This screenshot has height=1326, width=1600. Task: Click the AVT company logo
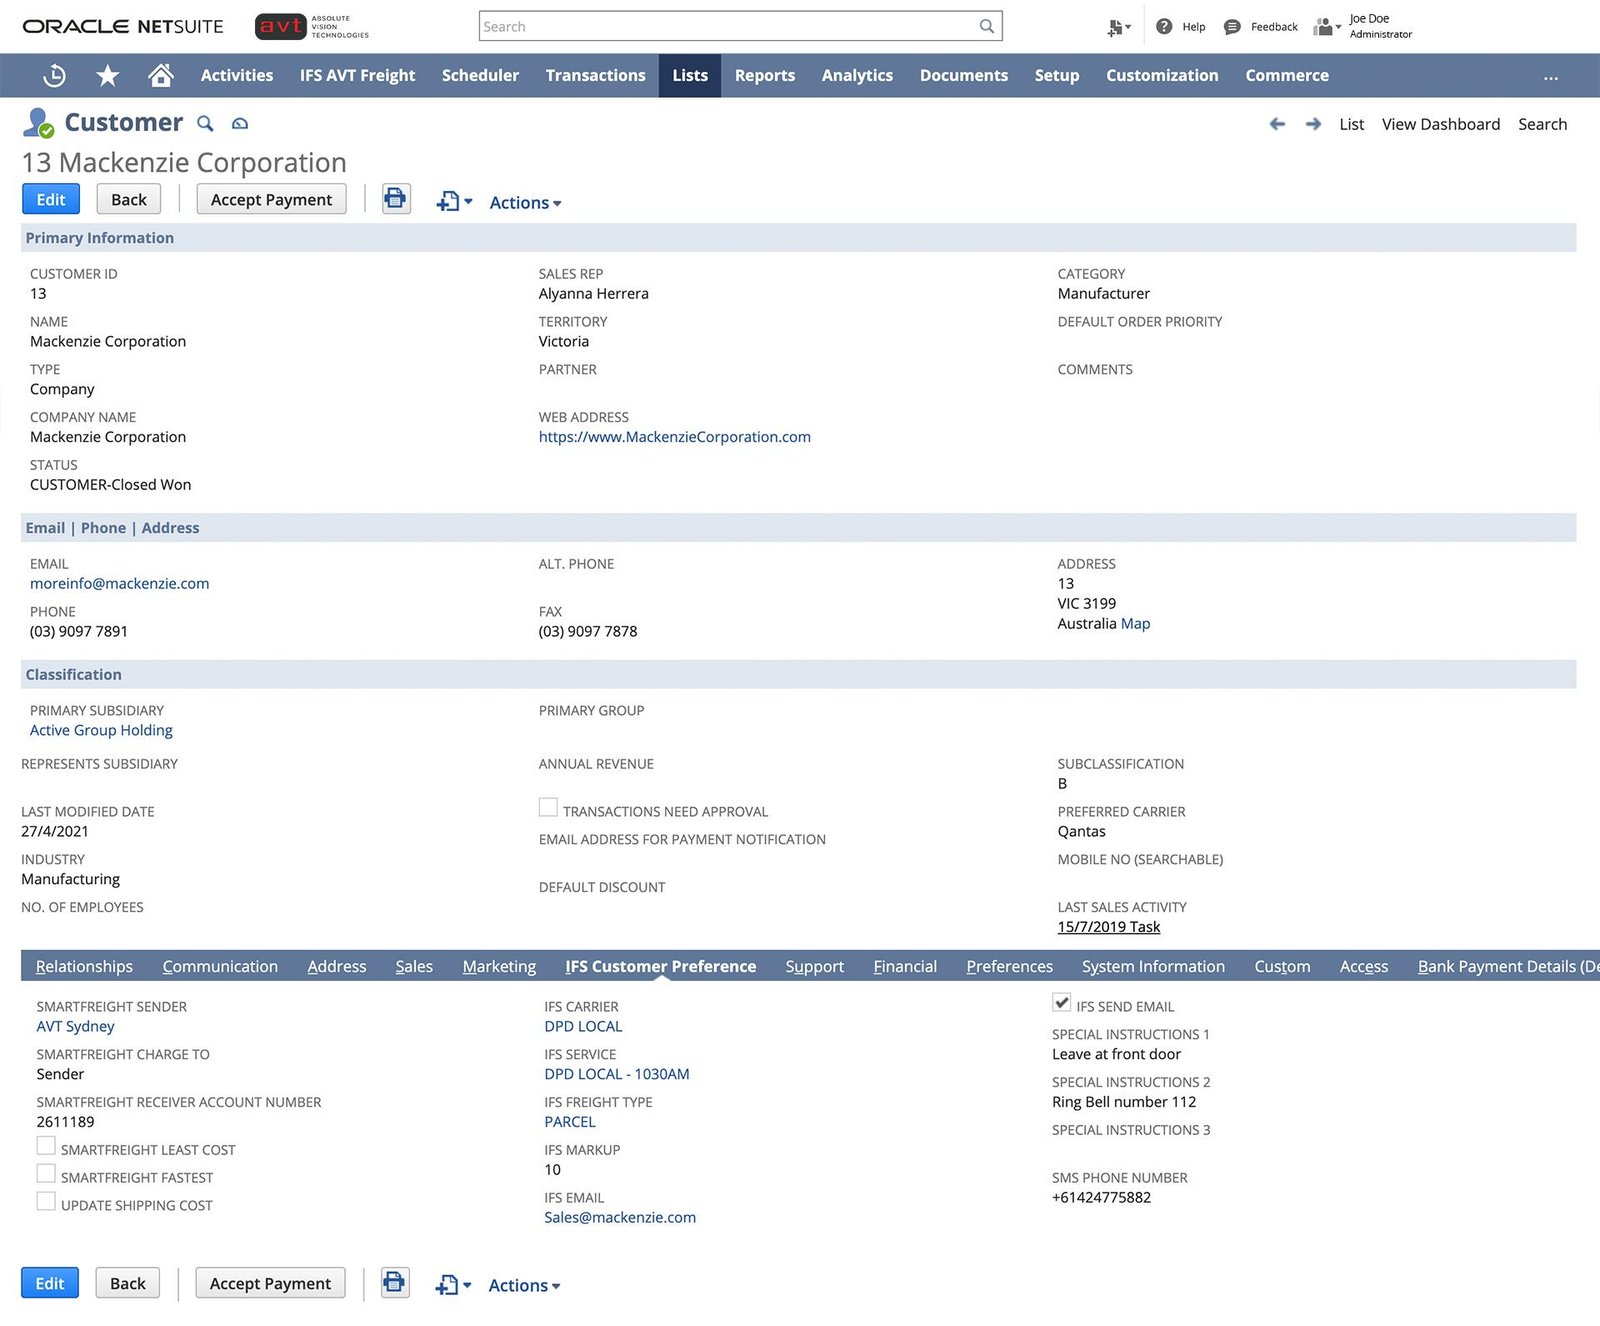[x=312, y=27]
